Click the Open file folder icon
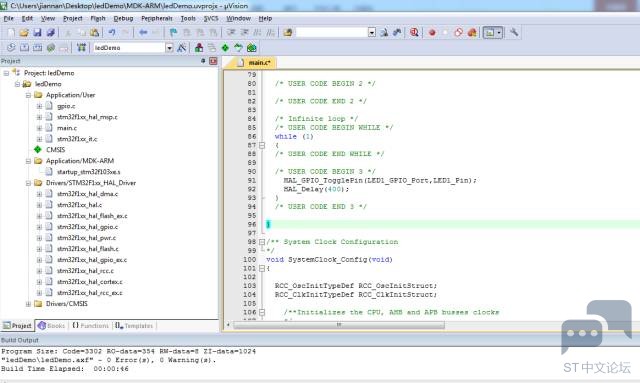The width and height of the screenshot is (640, 383). click(x=24, y=33)
